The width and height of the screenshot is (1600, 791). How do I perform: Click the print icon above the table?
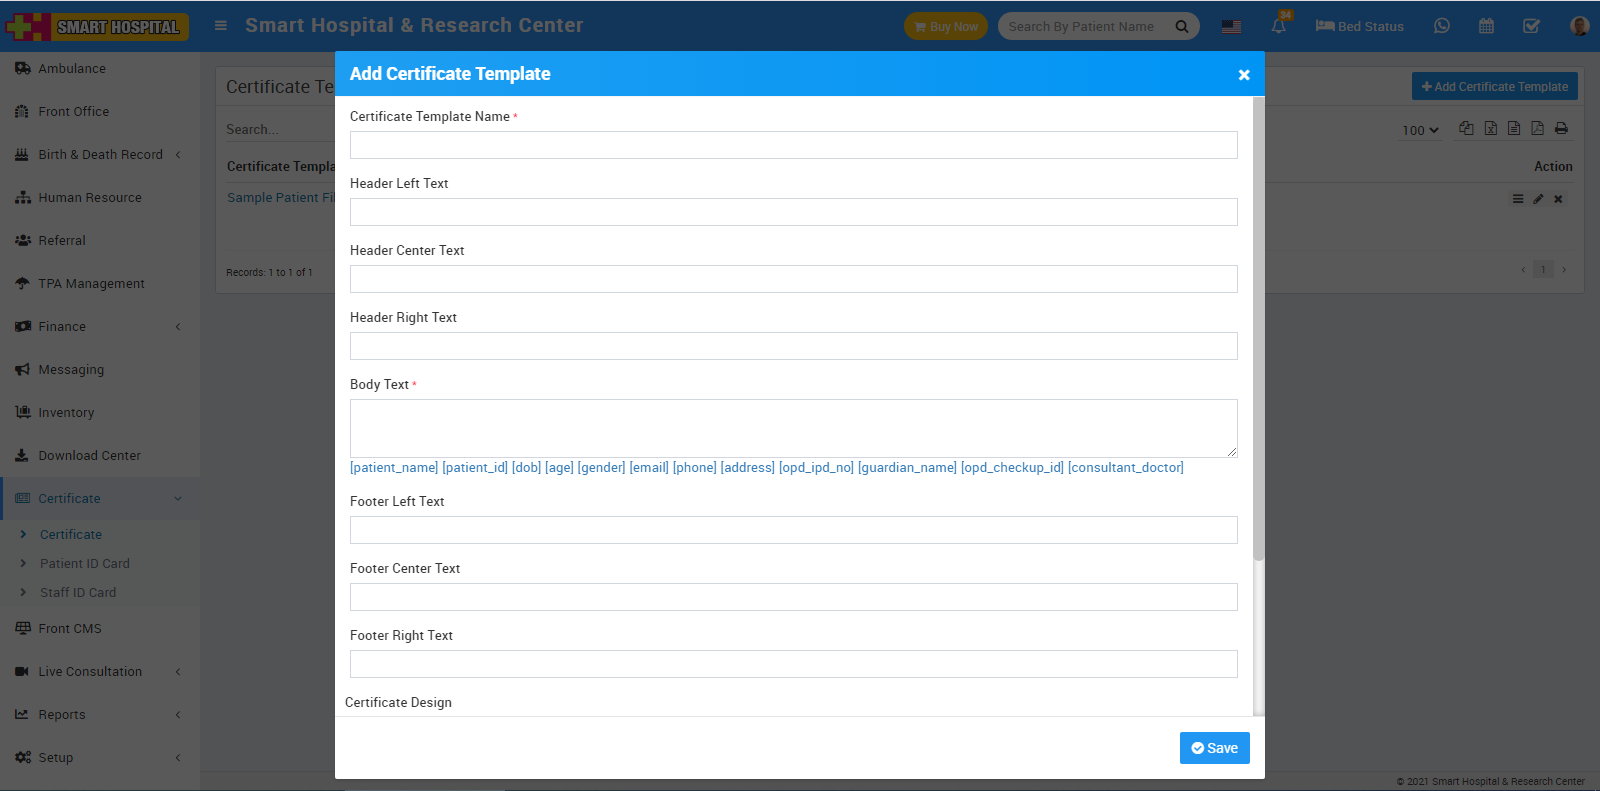pos(1561,129)
